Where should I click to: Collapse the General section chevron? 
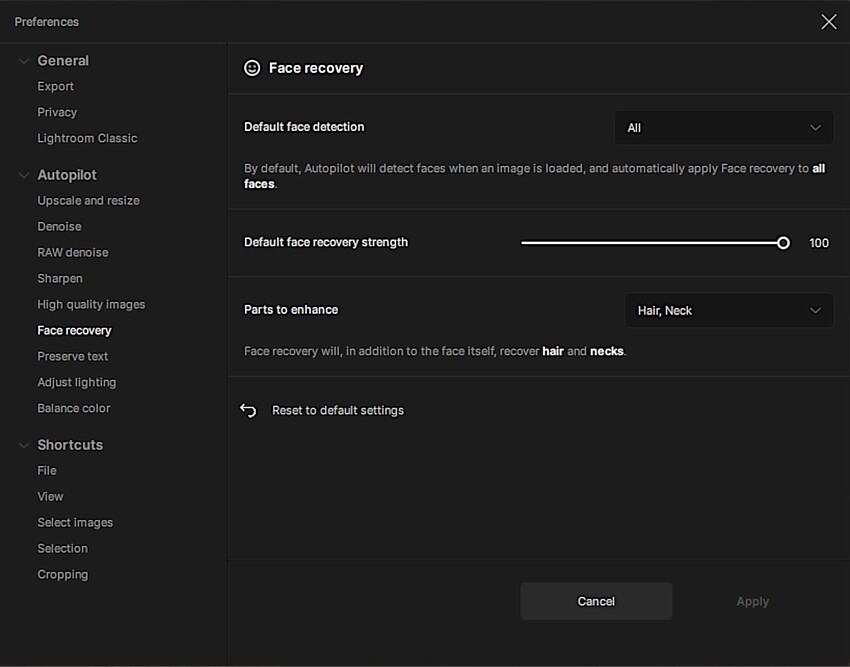[23, 61]
